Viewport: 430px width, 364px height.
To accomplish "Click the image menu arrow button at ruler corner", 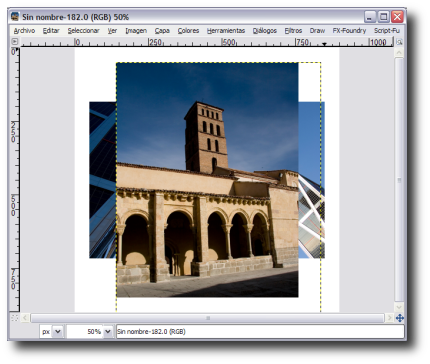I will pyautogui.click(x=15, y=42).
